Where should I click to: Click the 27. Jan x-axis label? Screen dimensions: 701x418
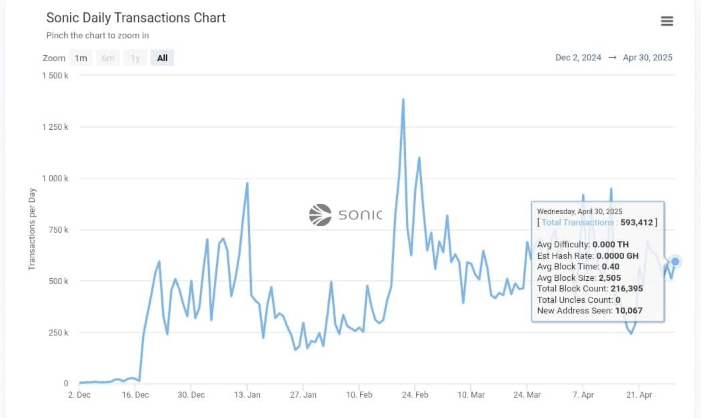point(303,395)
